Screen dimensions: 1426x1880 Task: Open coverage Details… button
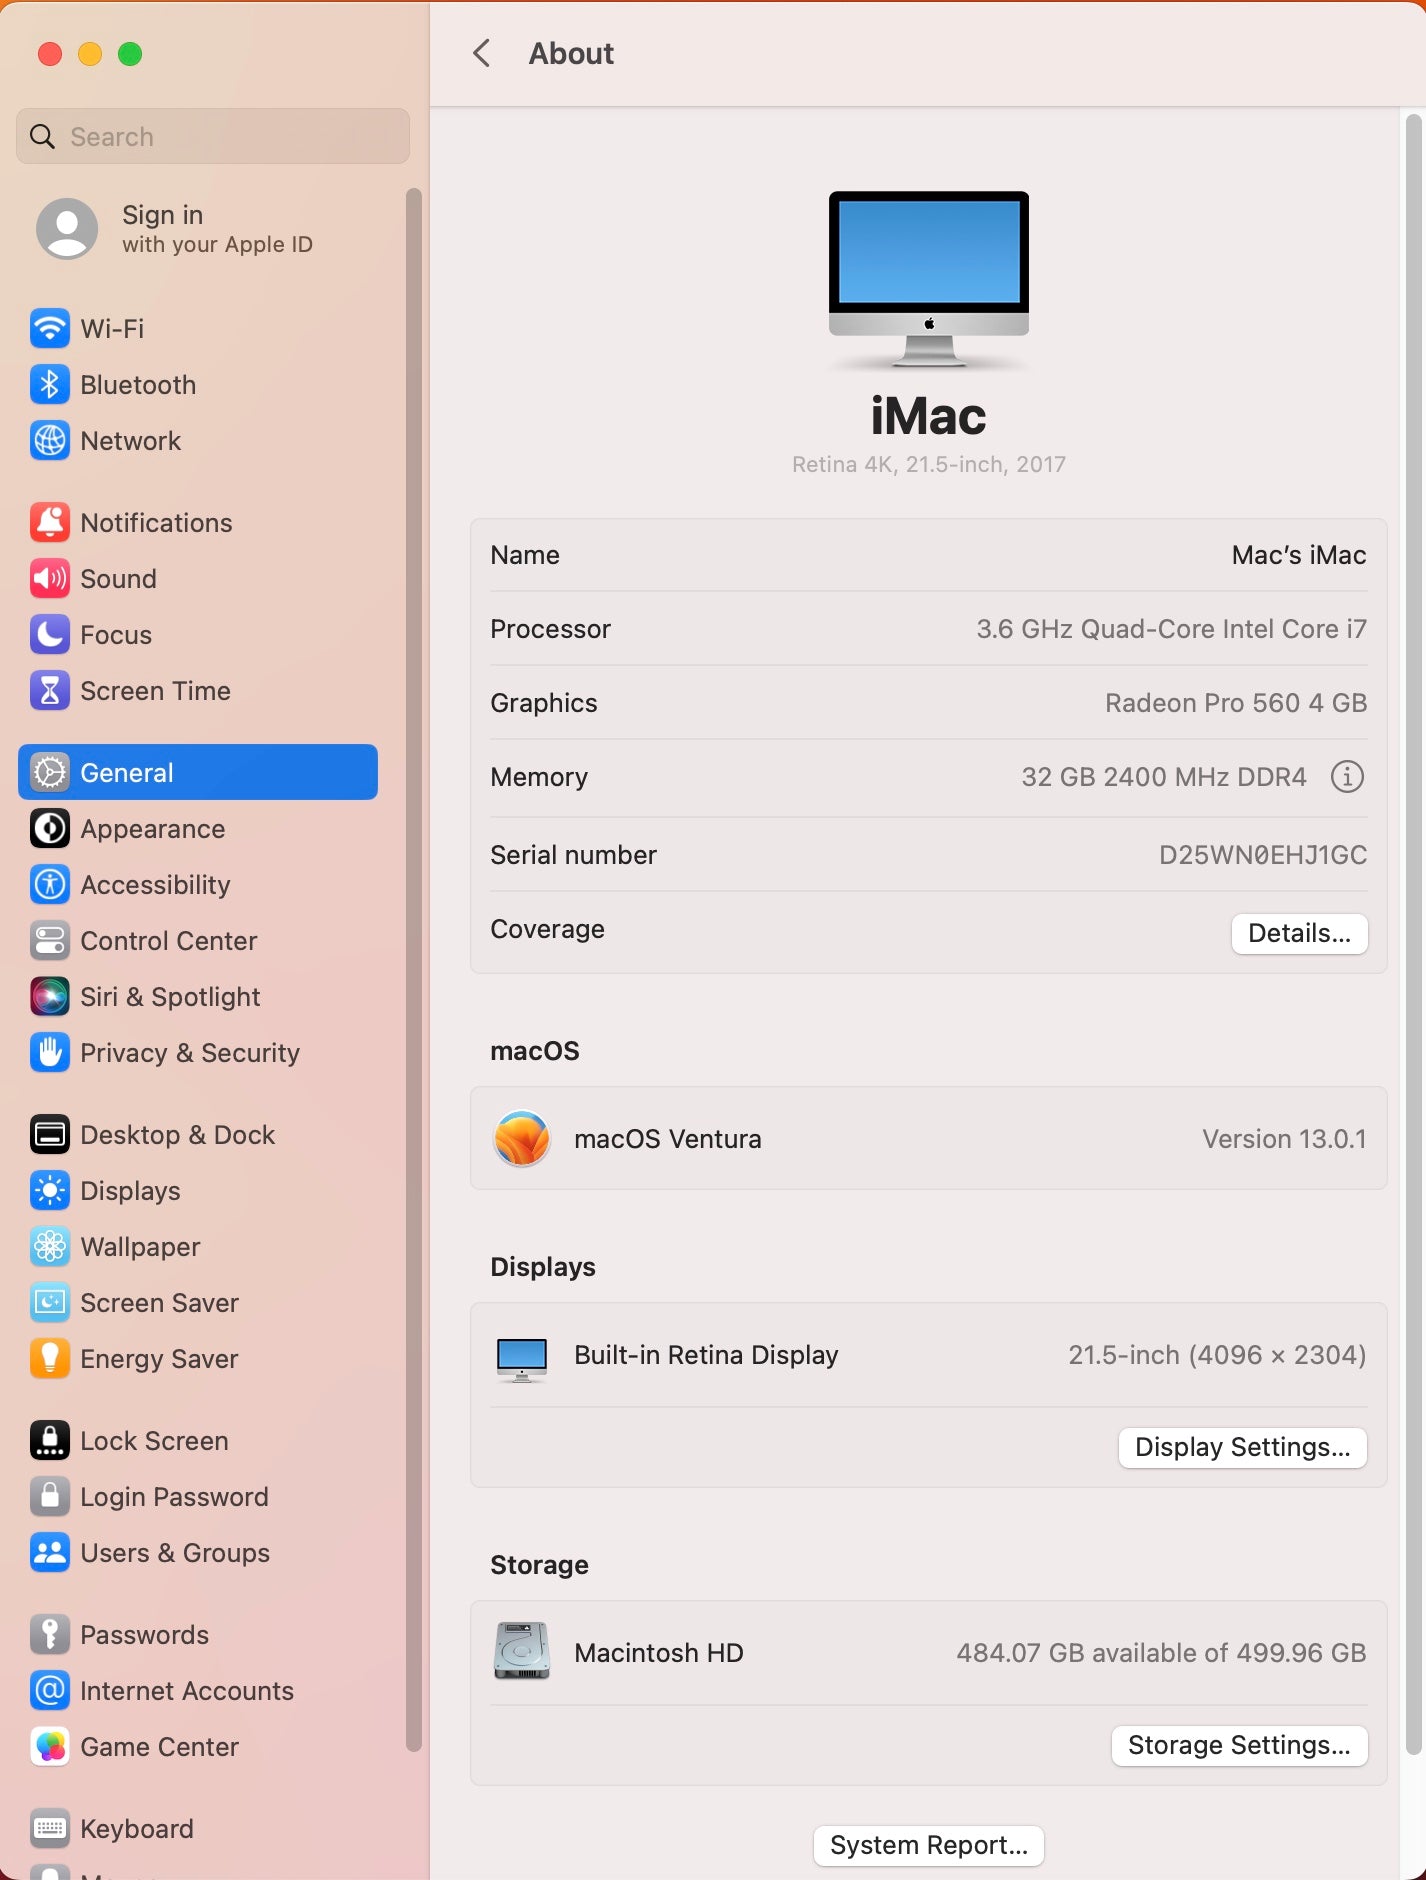pyautogui.click(x=1299, y=933)
